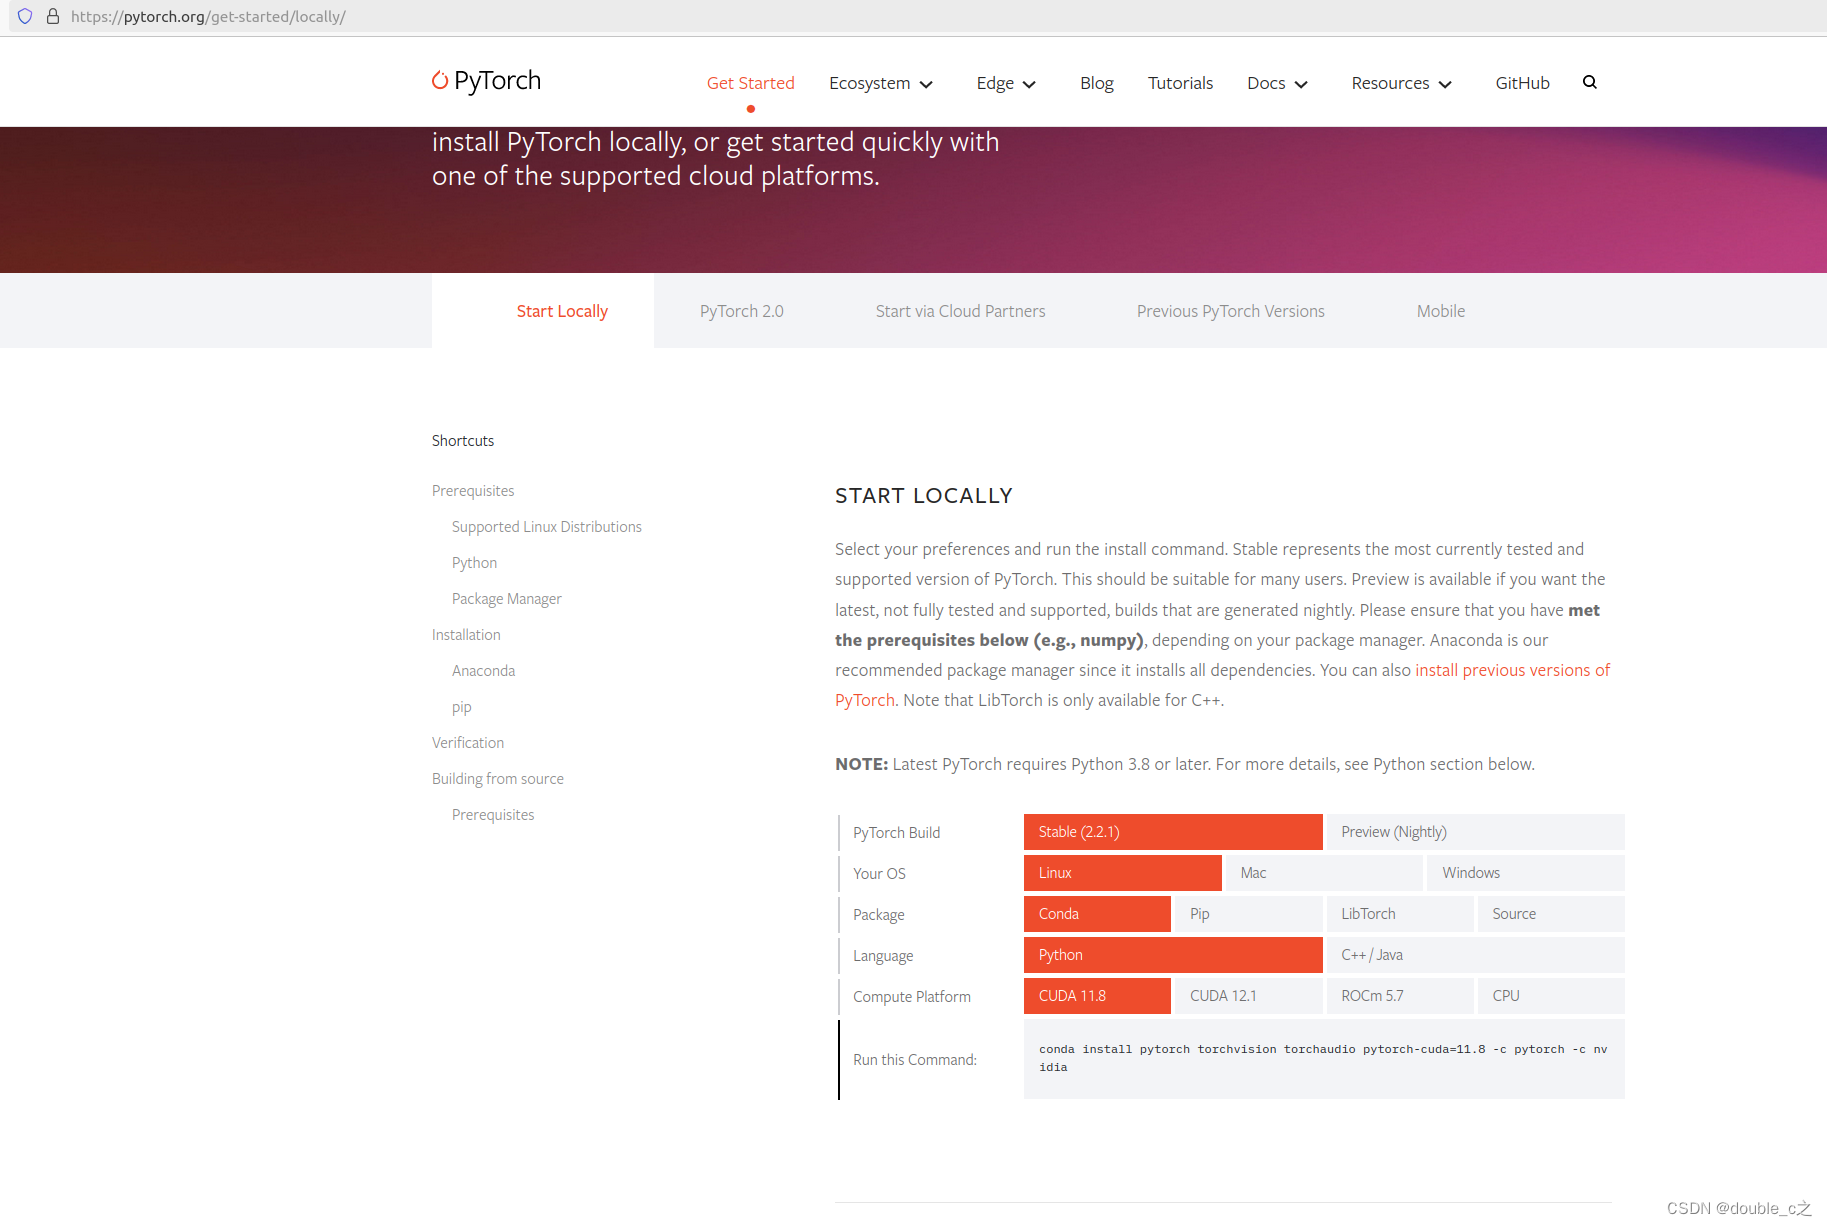Select the Source package option
This screenshot has height=1226, width=1827.
click(x=1551, y=914)
